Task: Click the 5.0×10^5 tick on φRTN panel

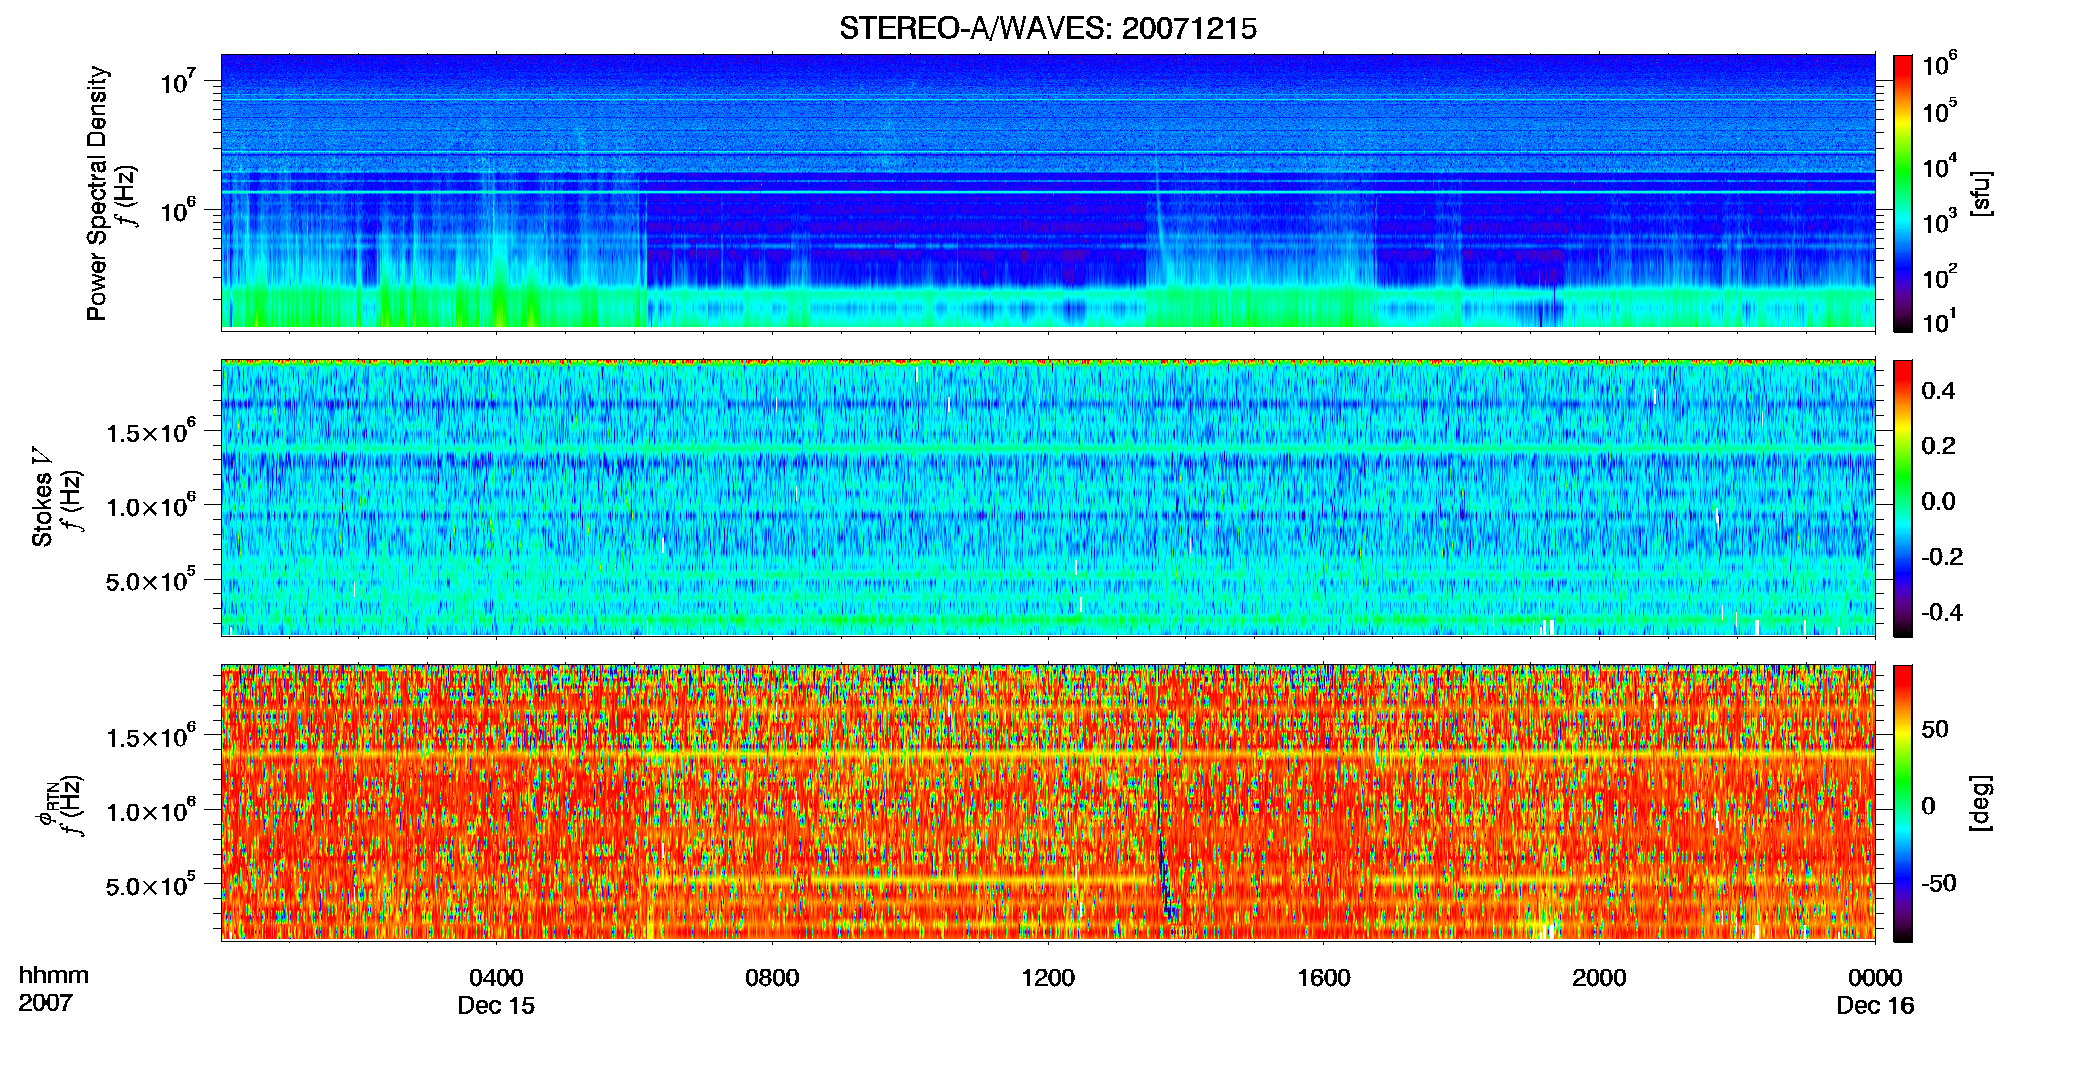Action: point(150,884)
